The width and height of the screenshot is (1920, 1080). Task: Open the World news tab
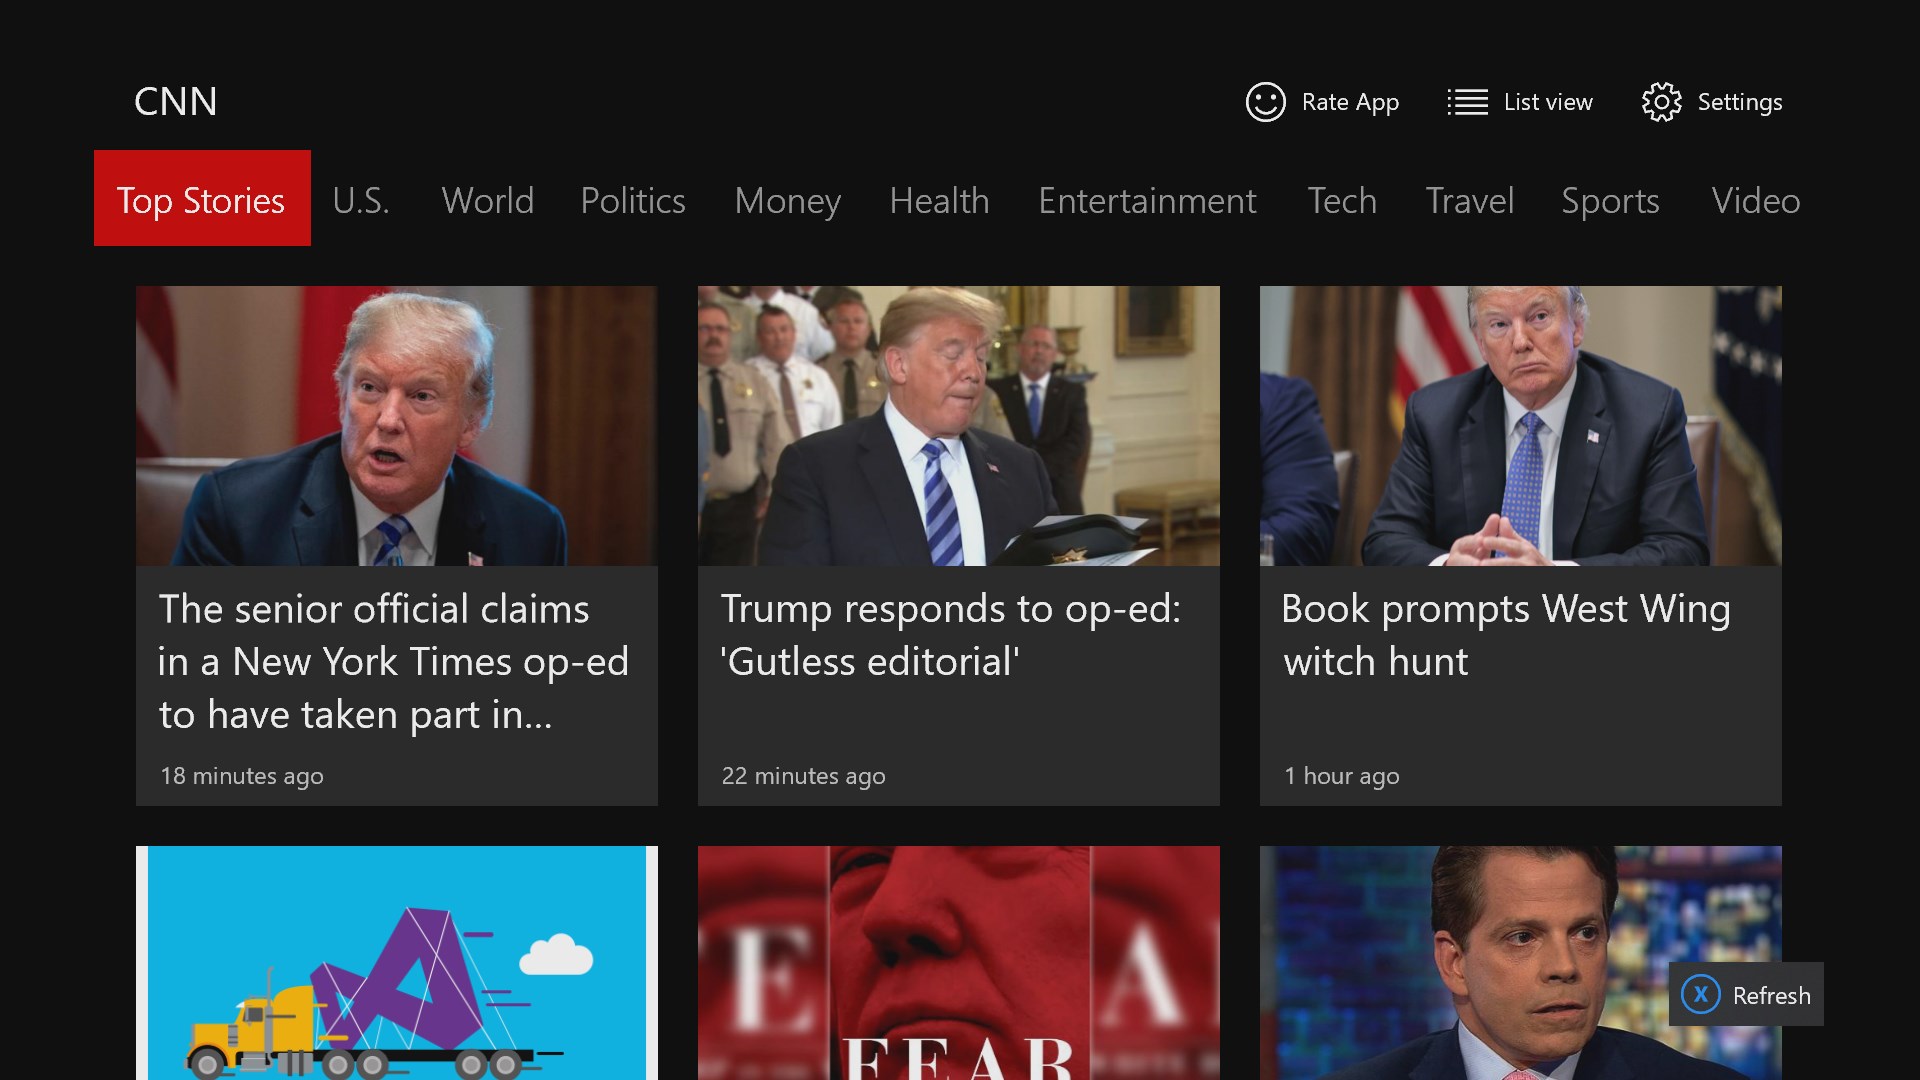(488, 201)
